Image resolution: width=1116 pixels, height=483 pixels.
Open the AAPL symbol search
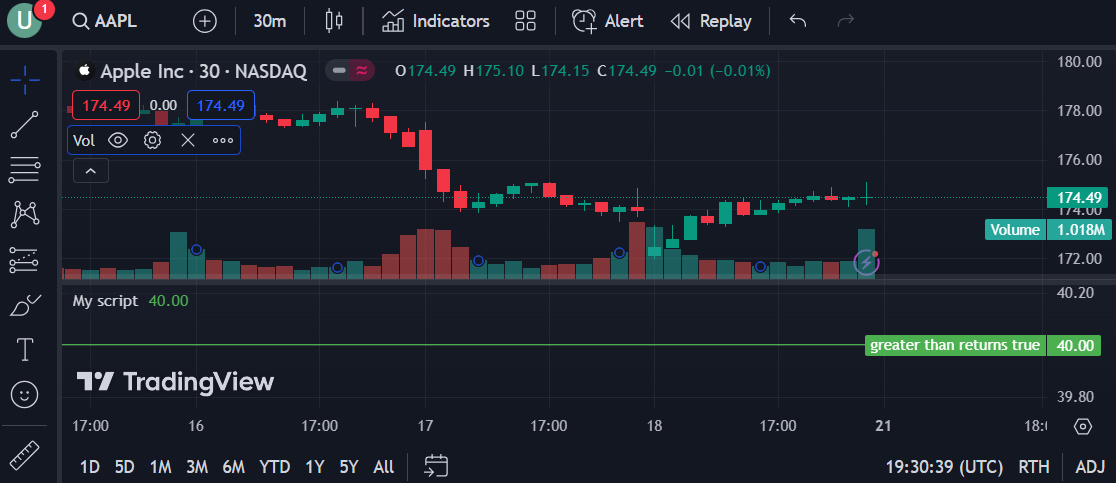105,21
